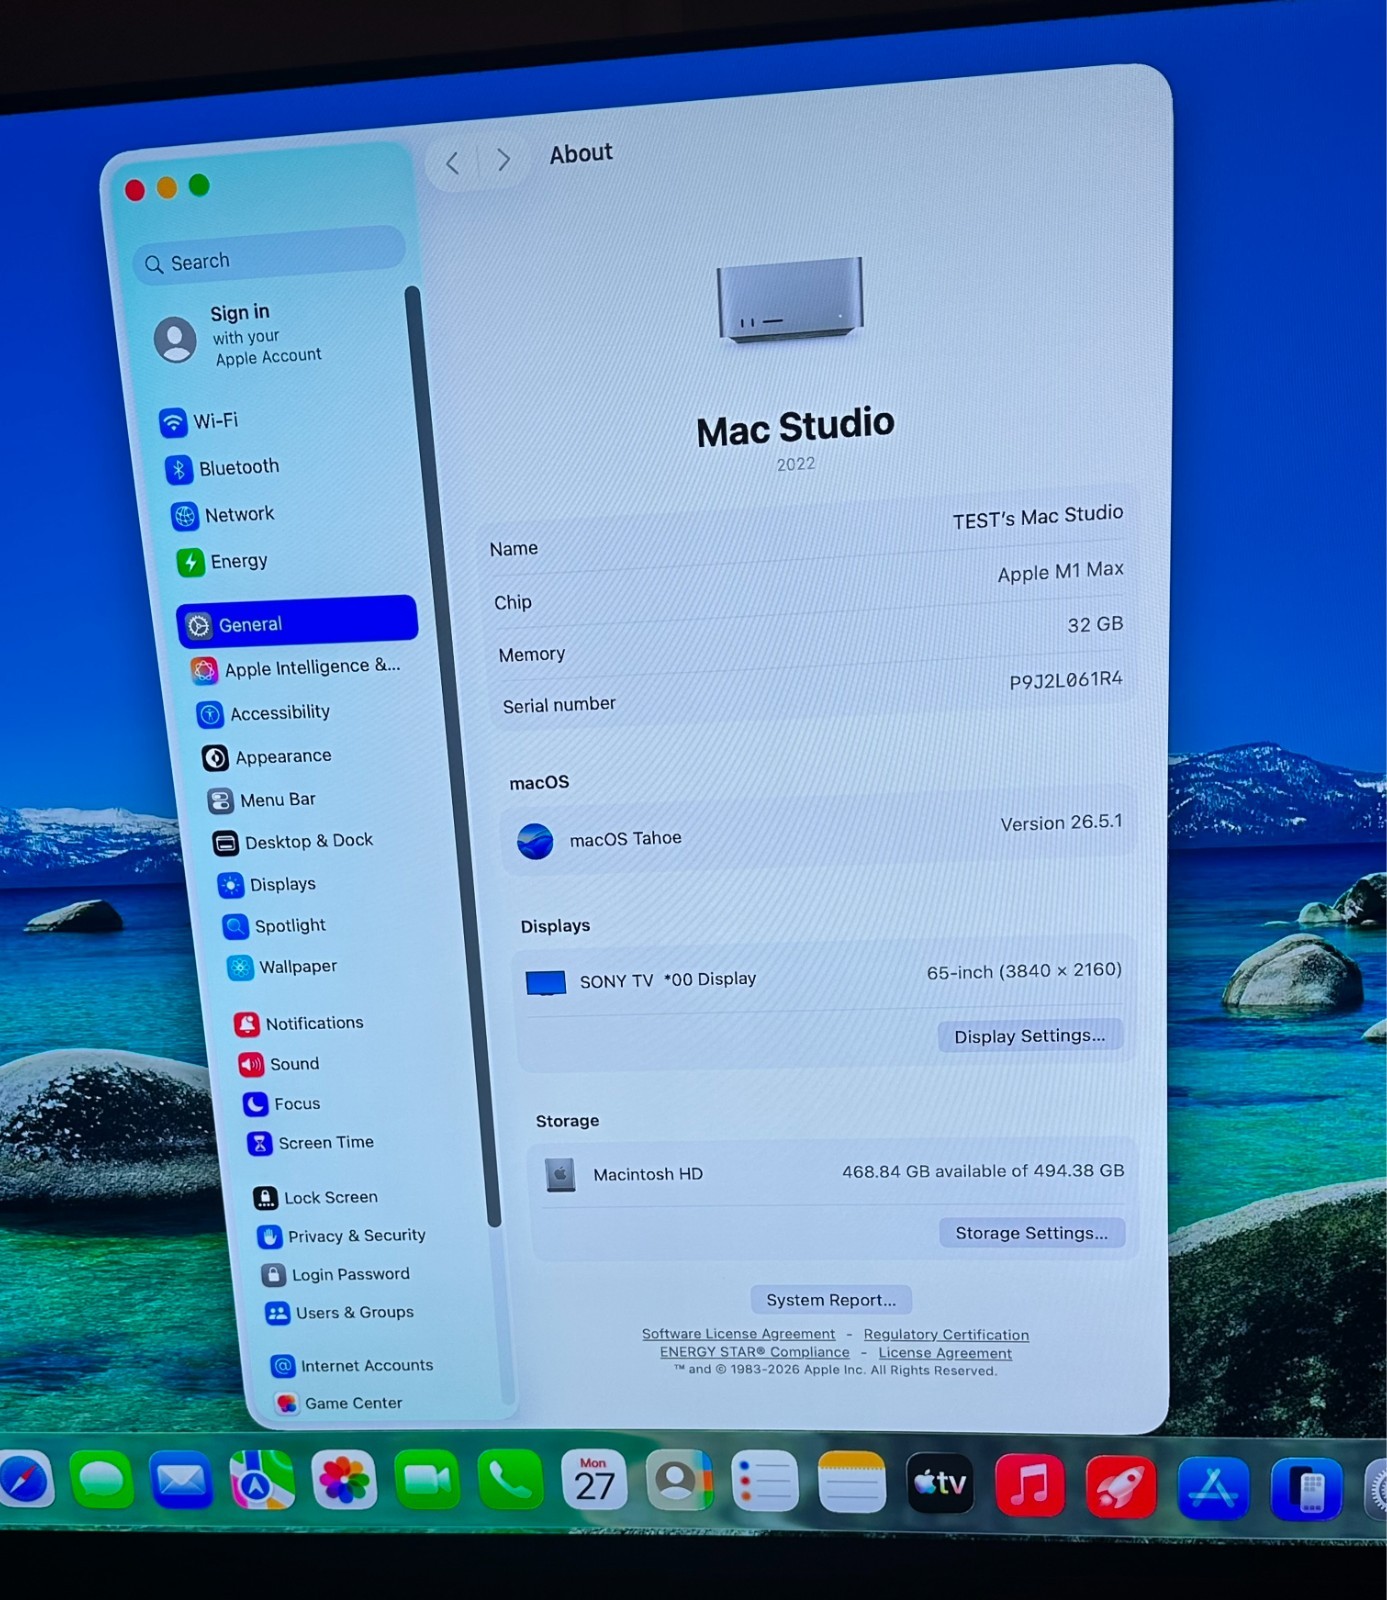Open Calendar from the Dock

[x=594, y=1481]
